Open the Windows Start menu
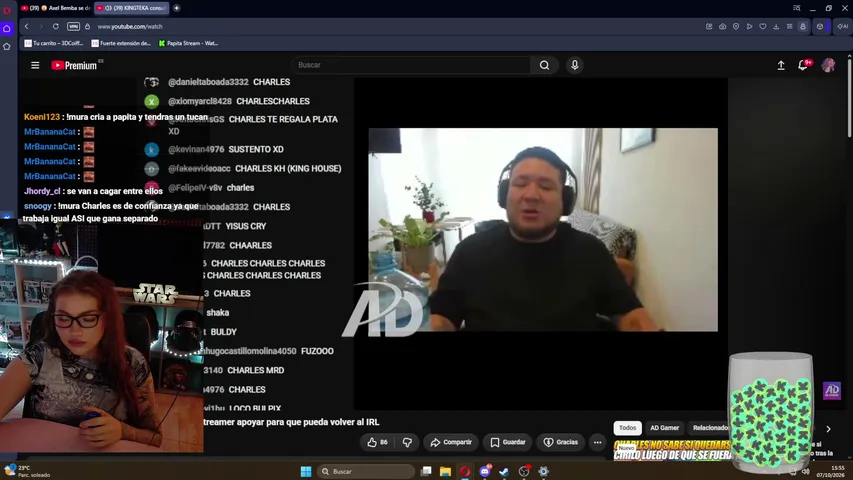This screenshot has width=853, height=480. [306, 471]
